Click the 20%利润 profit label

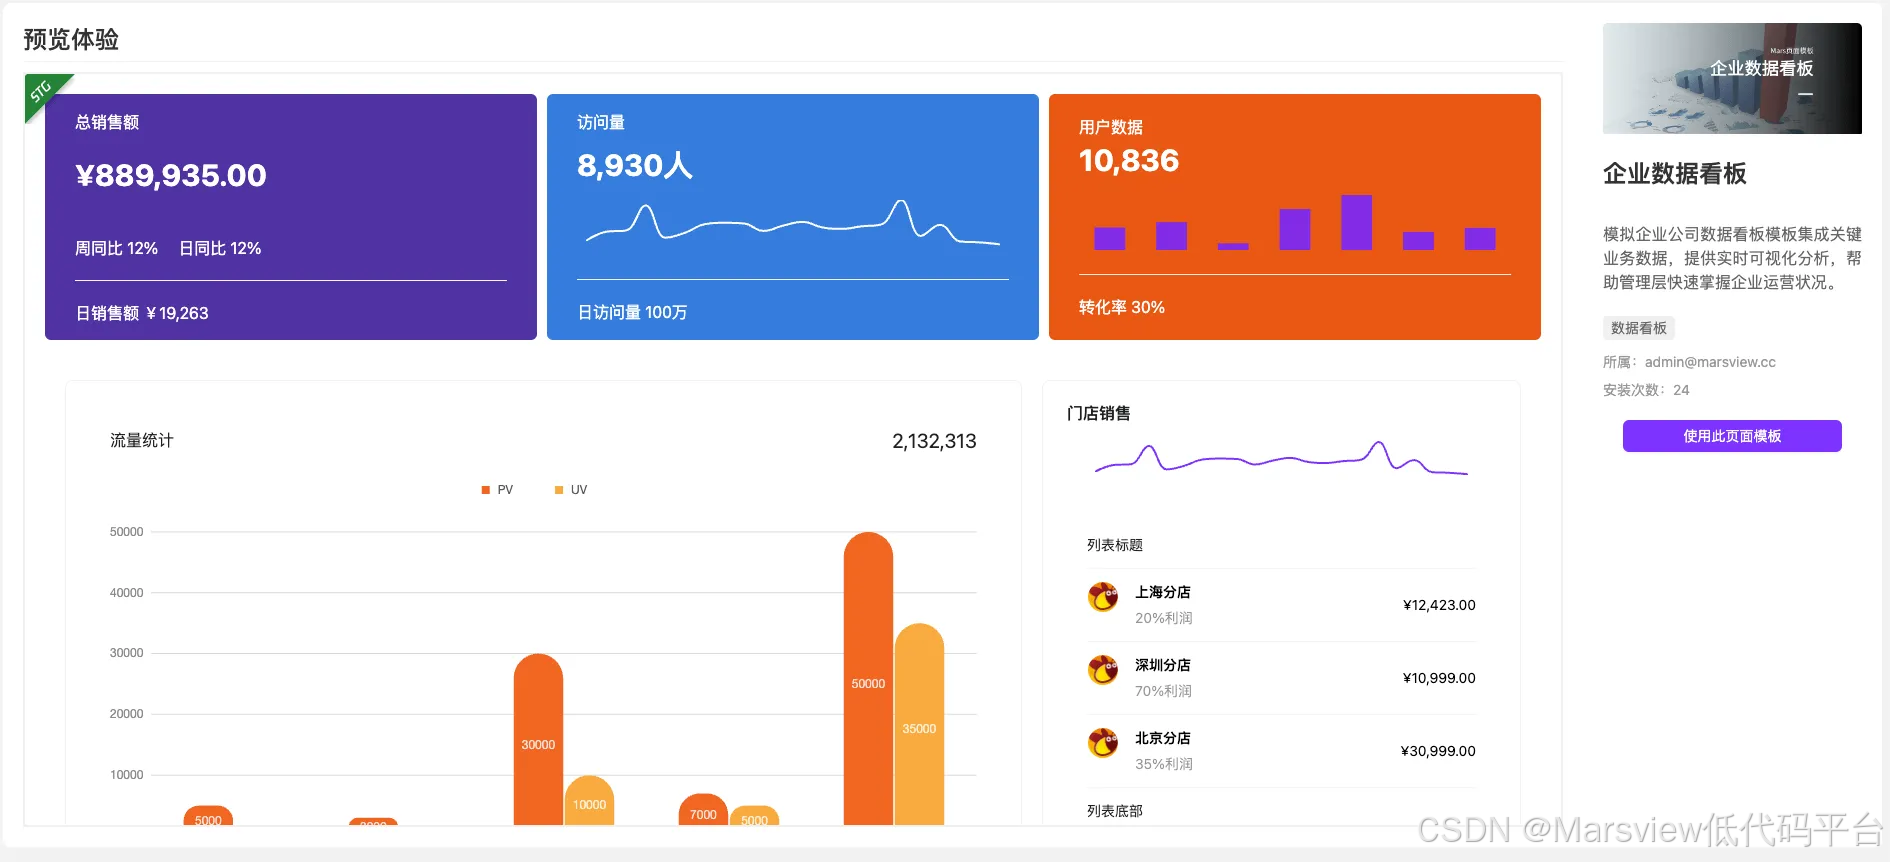coord(1163,618)
